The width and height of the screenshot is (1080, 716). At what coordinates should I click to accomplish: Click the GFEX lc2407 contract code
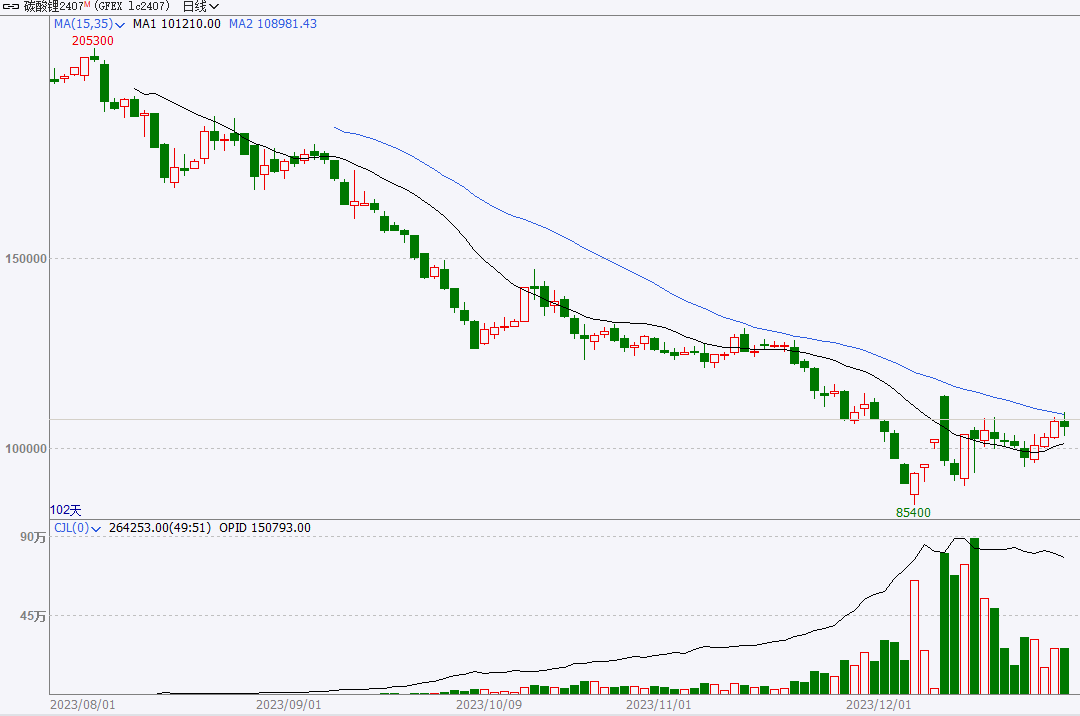coord(132,6)
